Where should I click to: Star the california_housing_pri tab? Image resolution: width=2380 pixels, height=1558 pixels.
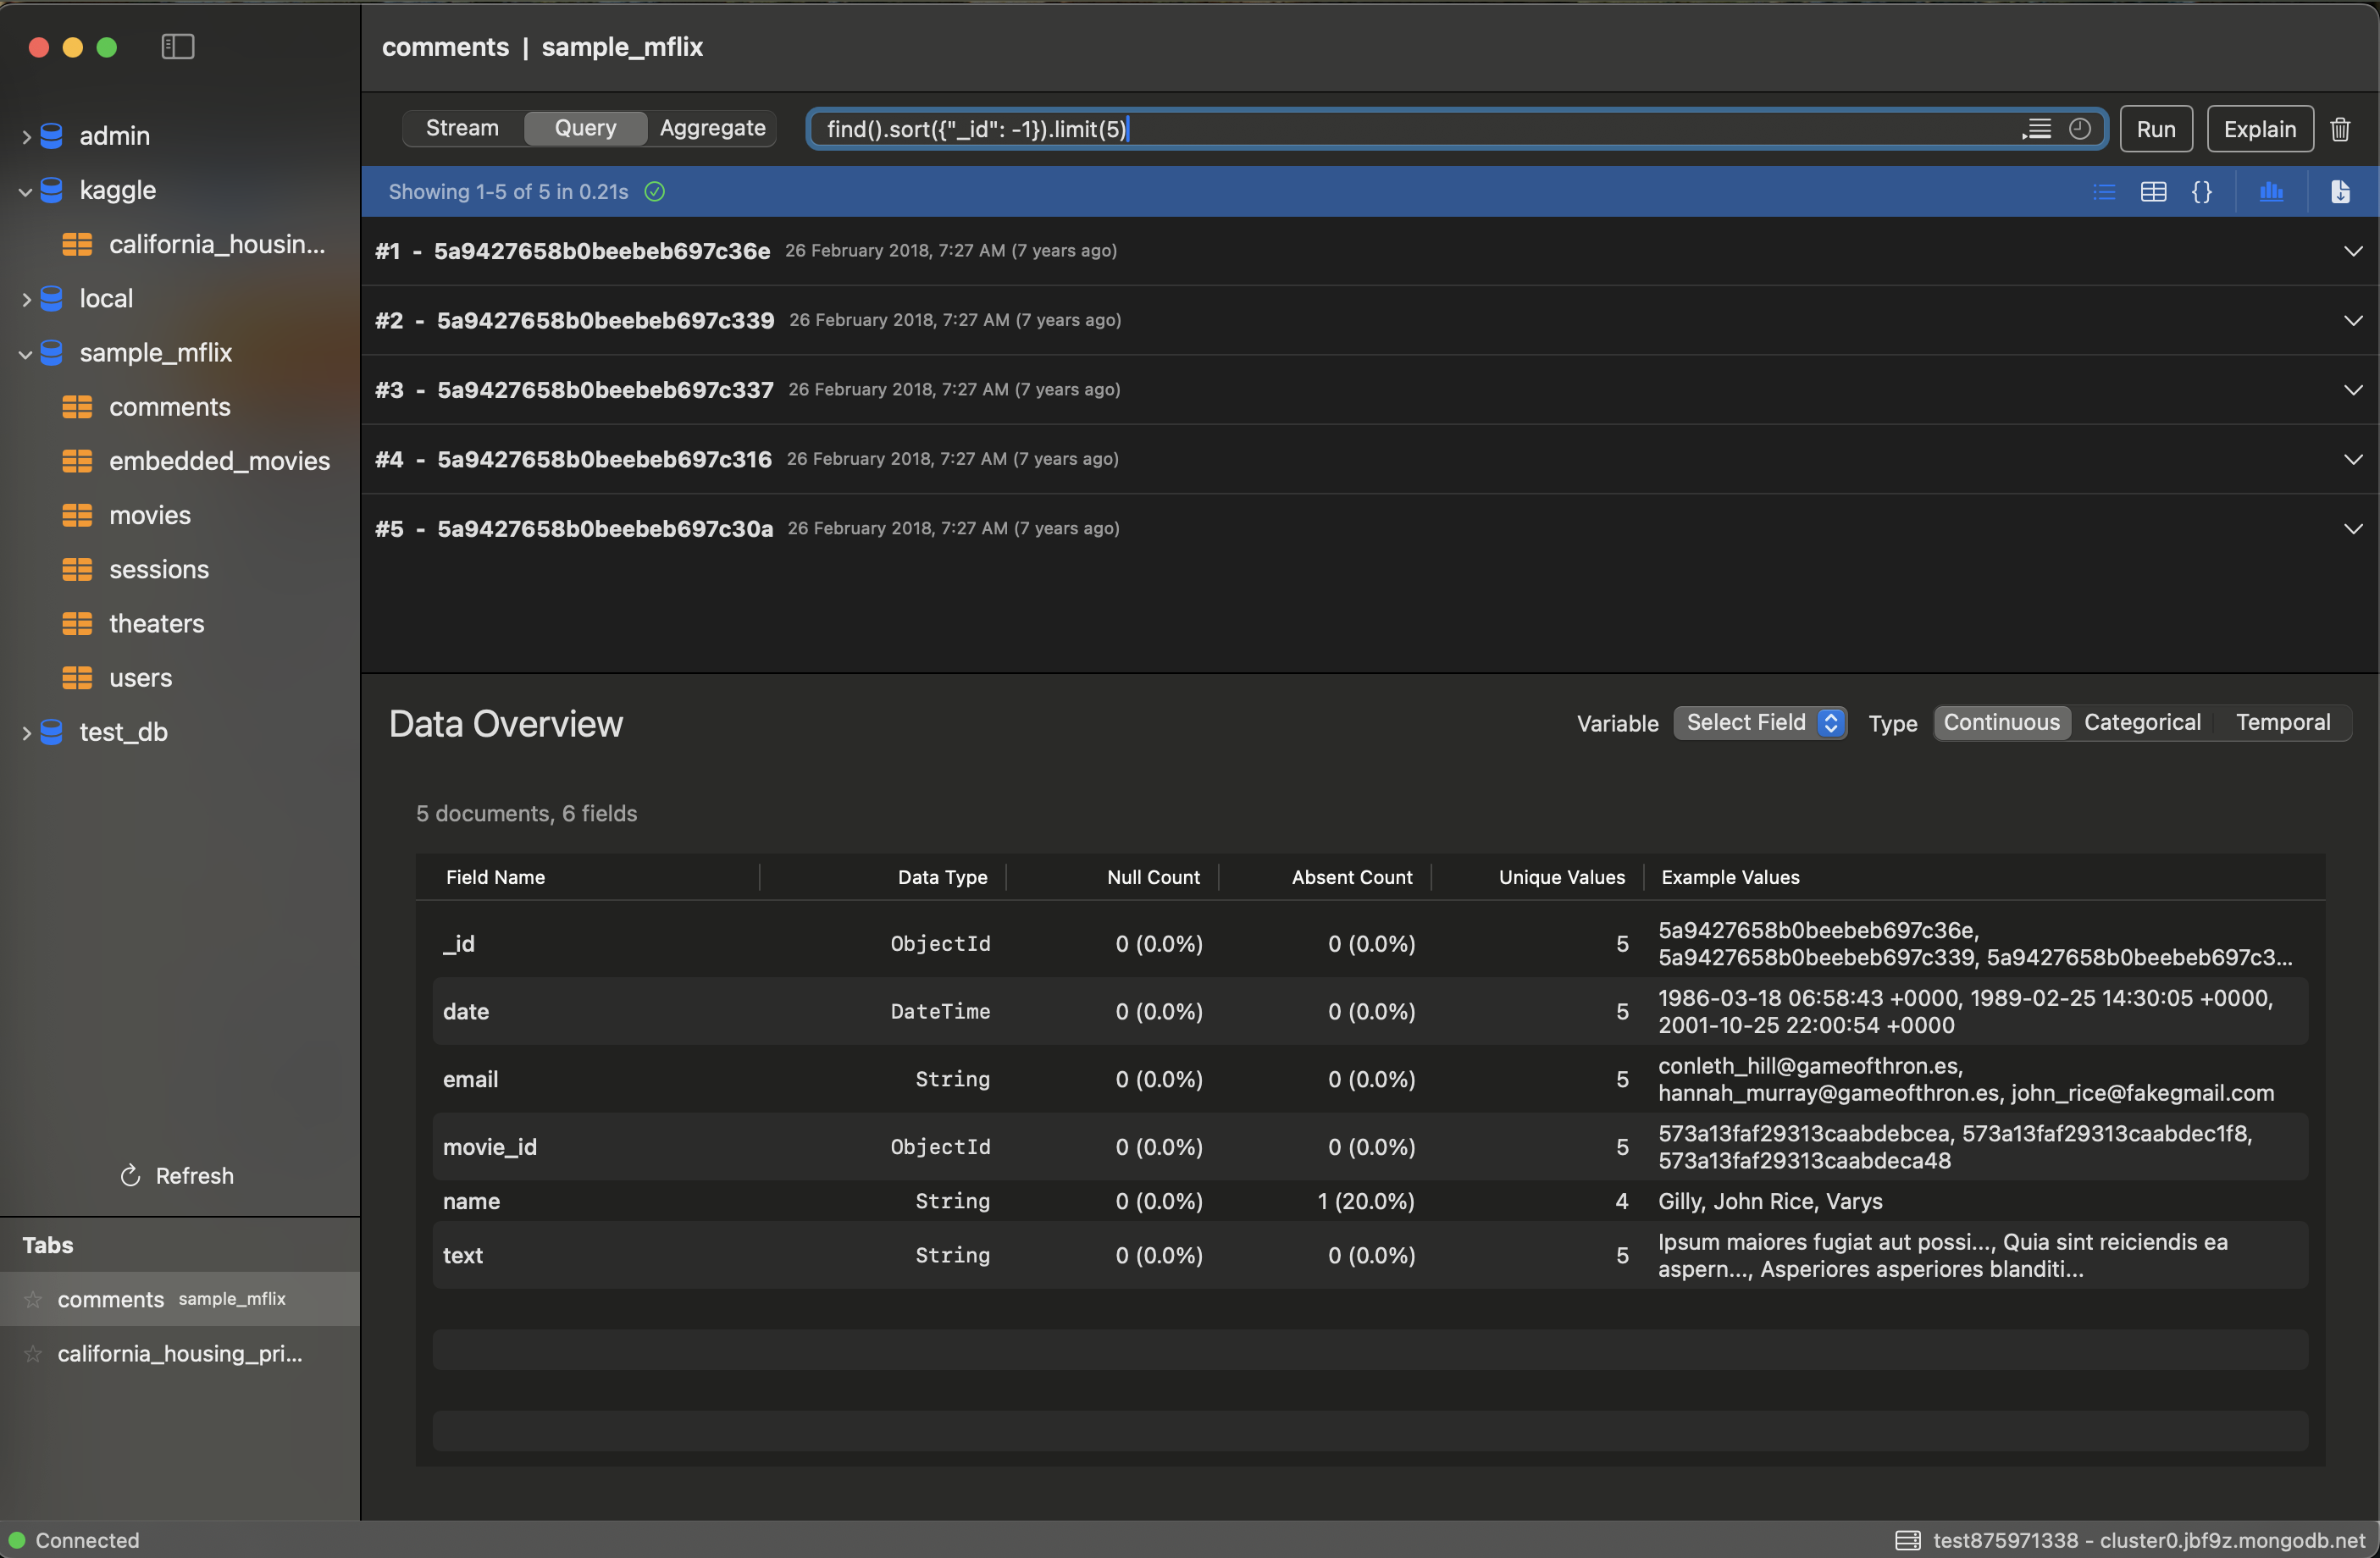pos(33,1353)
